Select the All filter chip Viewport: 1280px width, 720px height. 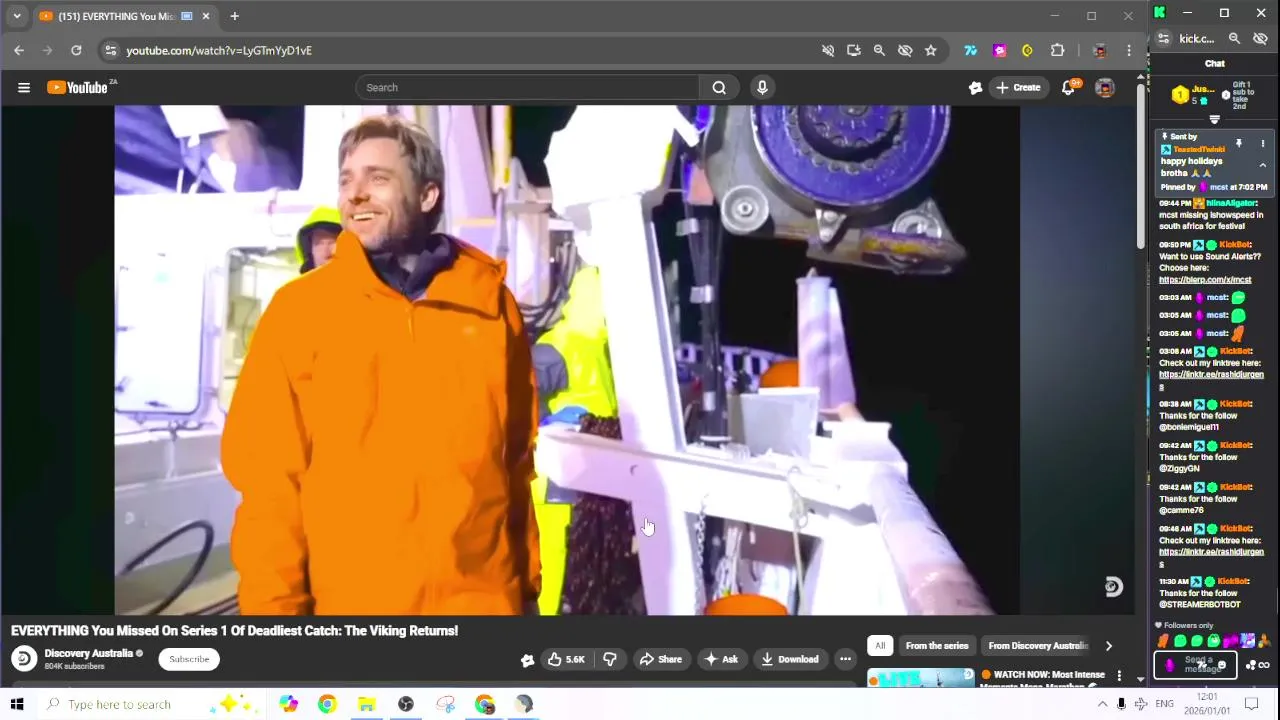pyautogui.click(x=880, y=646)
